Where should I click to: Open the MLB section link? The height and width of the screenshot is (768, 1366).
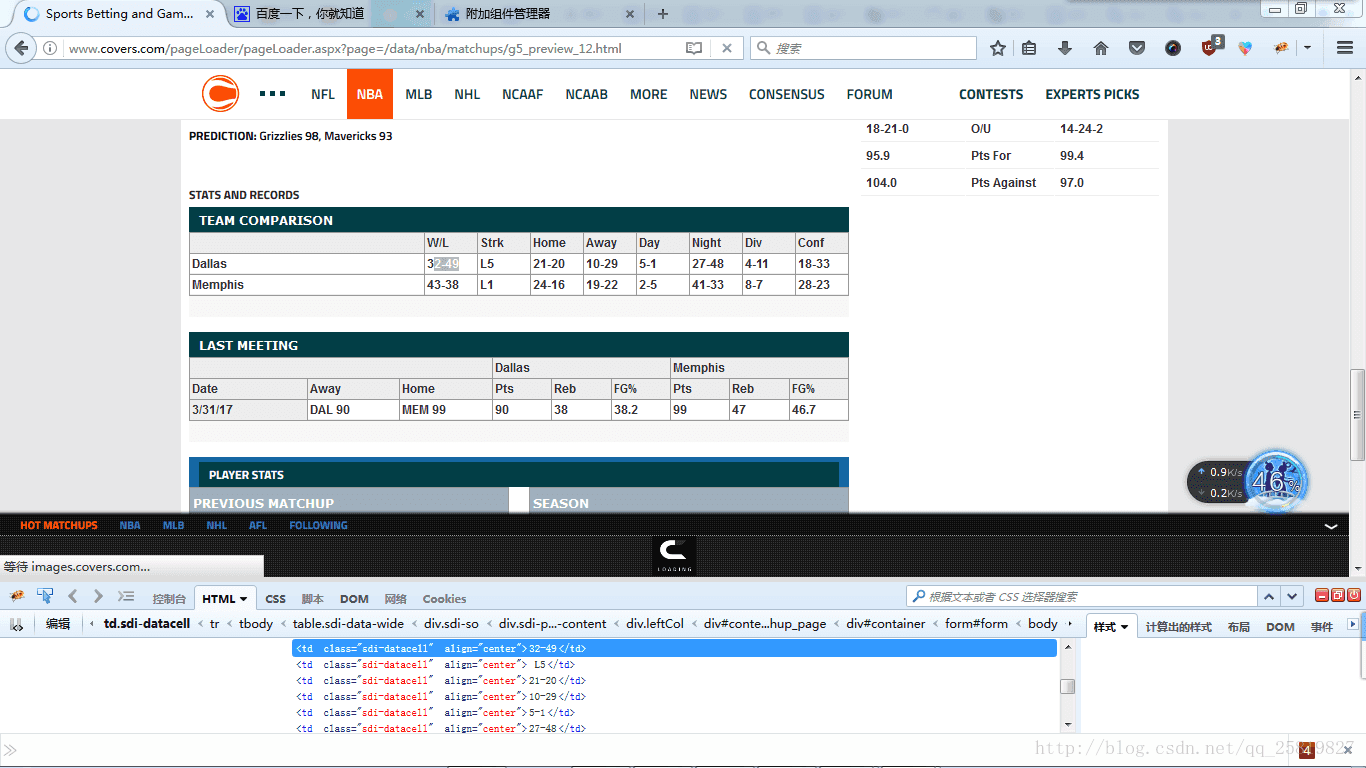[x=419, y=94]
